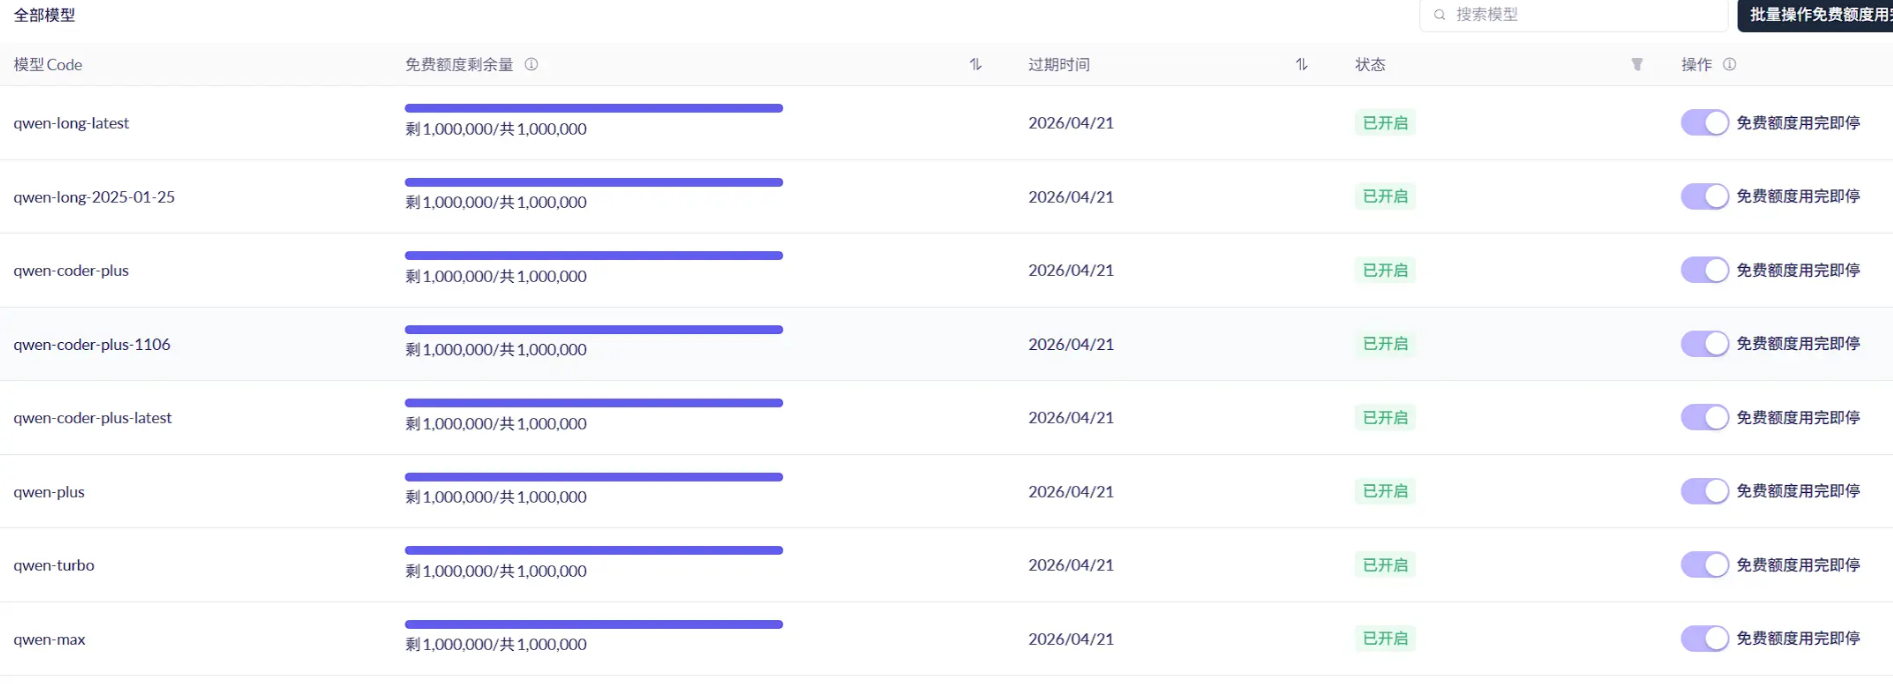Click 已开启 status badge for qwen-turbo
This screenshot has height=684, width=1893.
tap(1385, 565)
